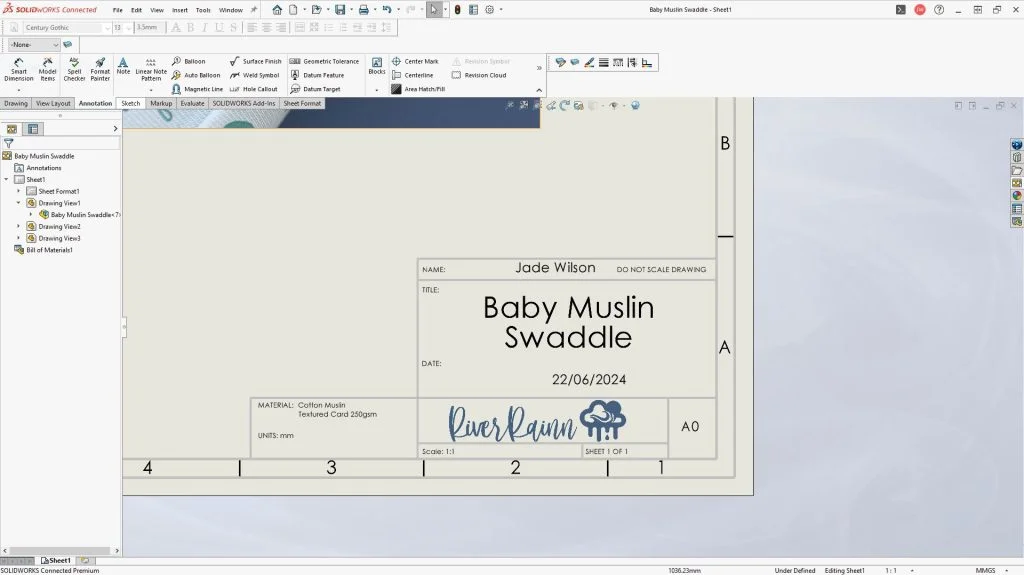The image size is (1024, 575).
Task: Run the Spell Checker tool
Action: point(75,68)
